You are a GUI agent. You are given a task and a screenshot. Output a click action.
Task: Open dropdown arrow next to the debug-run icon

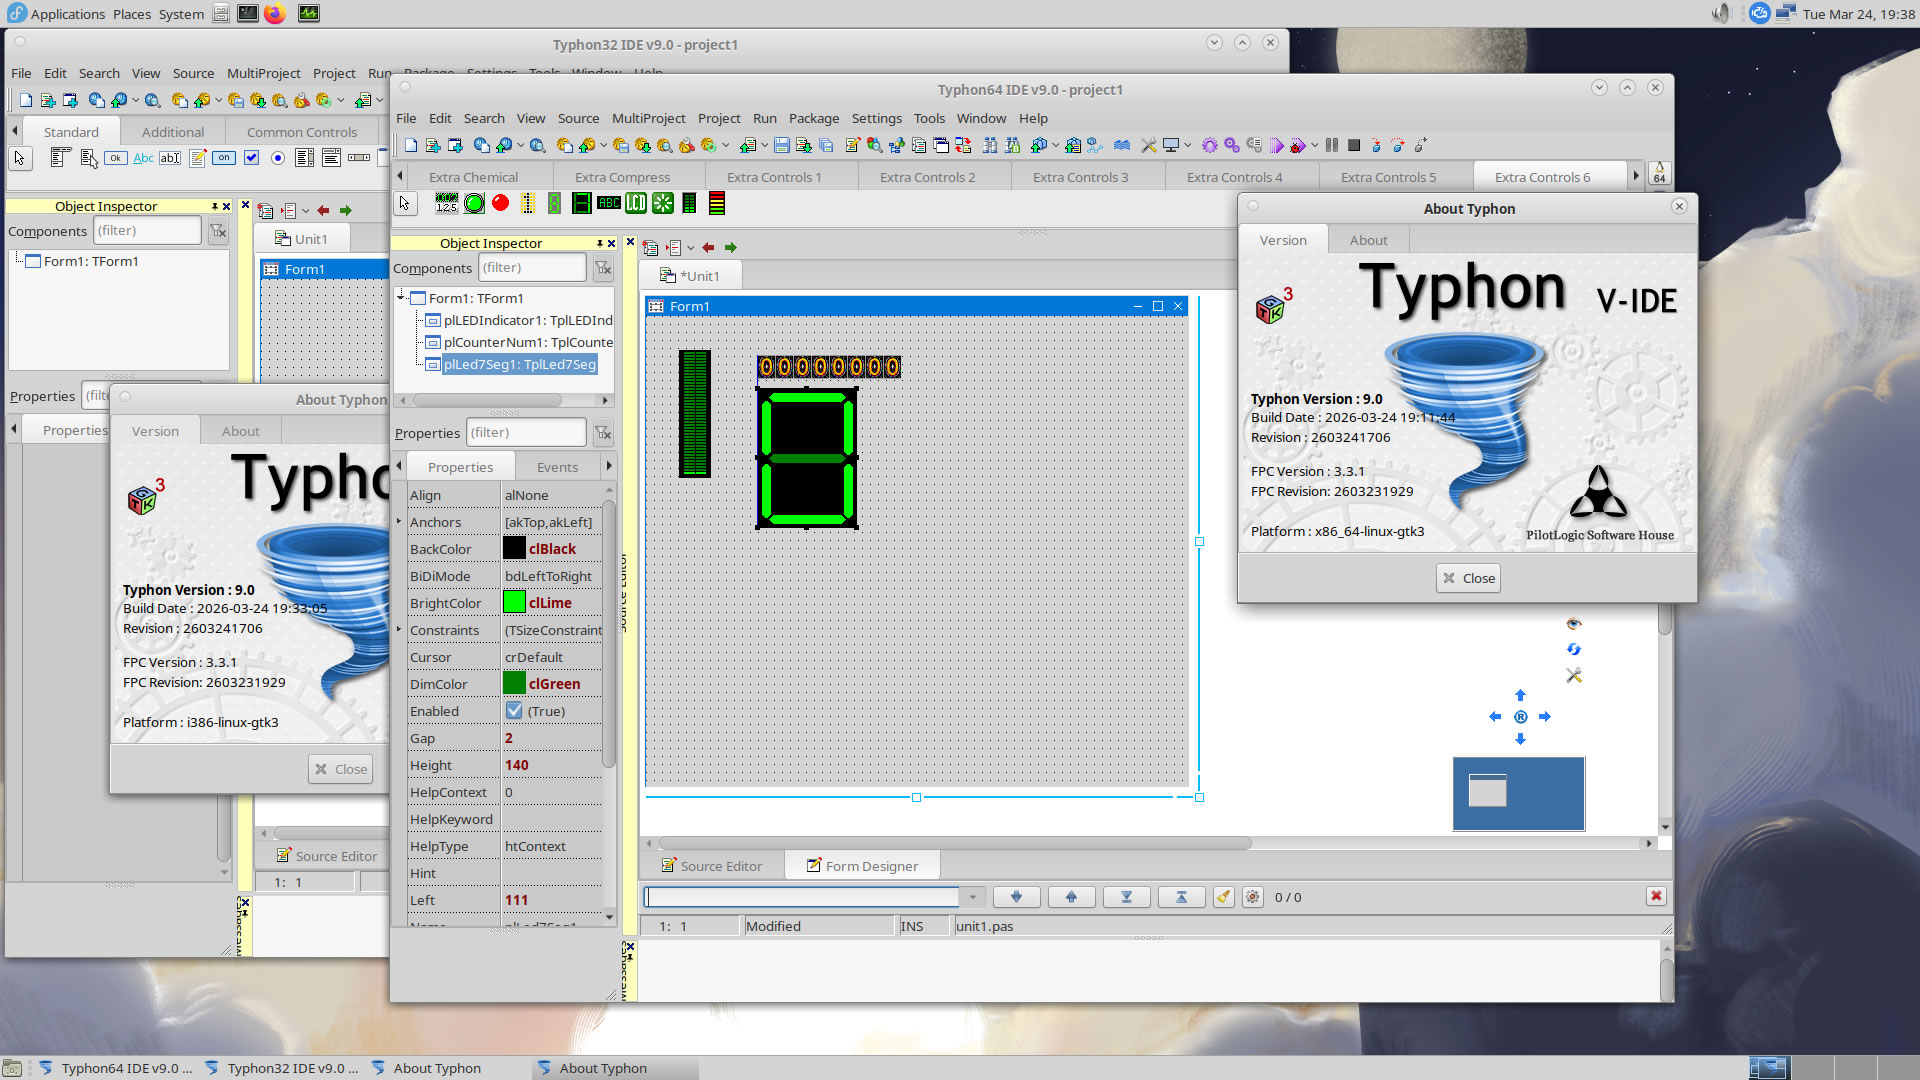click(x=1314, y=146)
